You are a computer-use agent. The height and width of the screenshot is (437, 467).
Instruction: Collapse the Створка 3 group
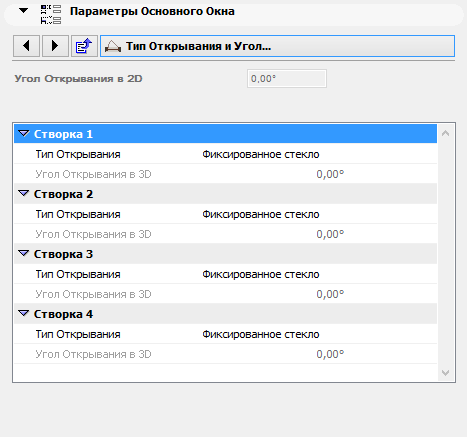[24, 254]
